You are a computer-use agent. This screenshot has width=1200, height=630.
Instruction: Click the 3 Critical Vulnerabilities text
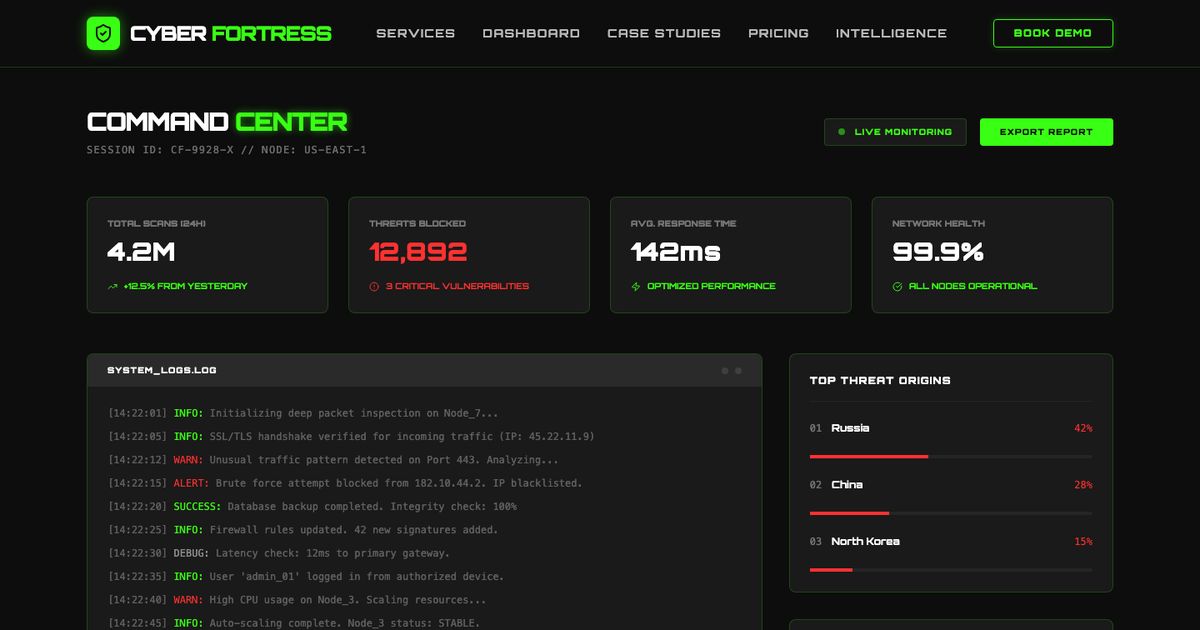(x=457, y=287)
